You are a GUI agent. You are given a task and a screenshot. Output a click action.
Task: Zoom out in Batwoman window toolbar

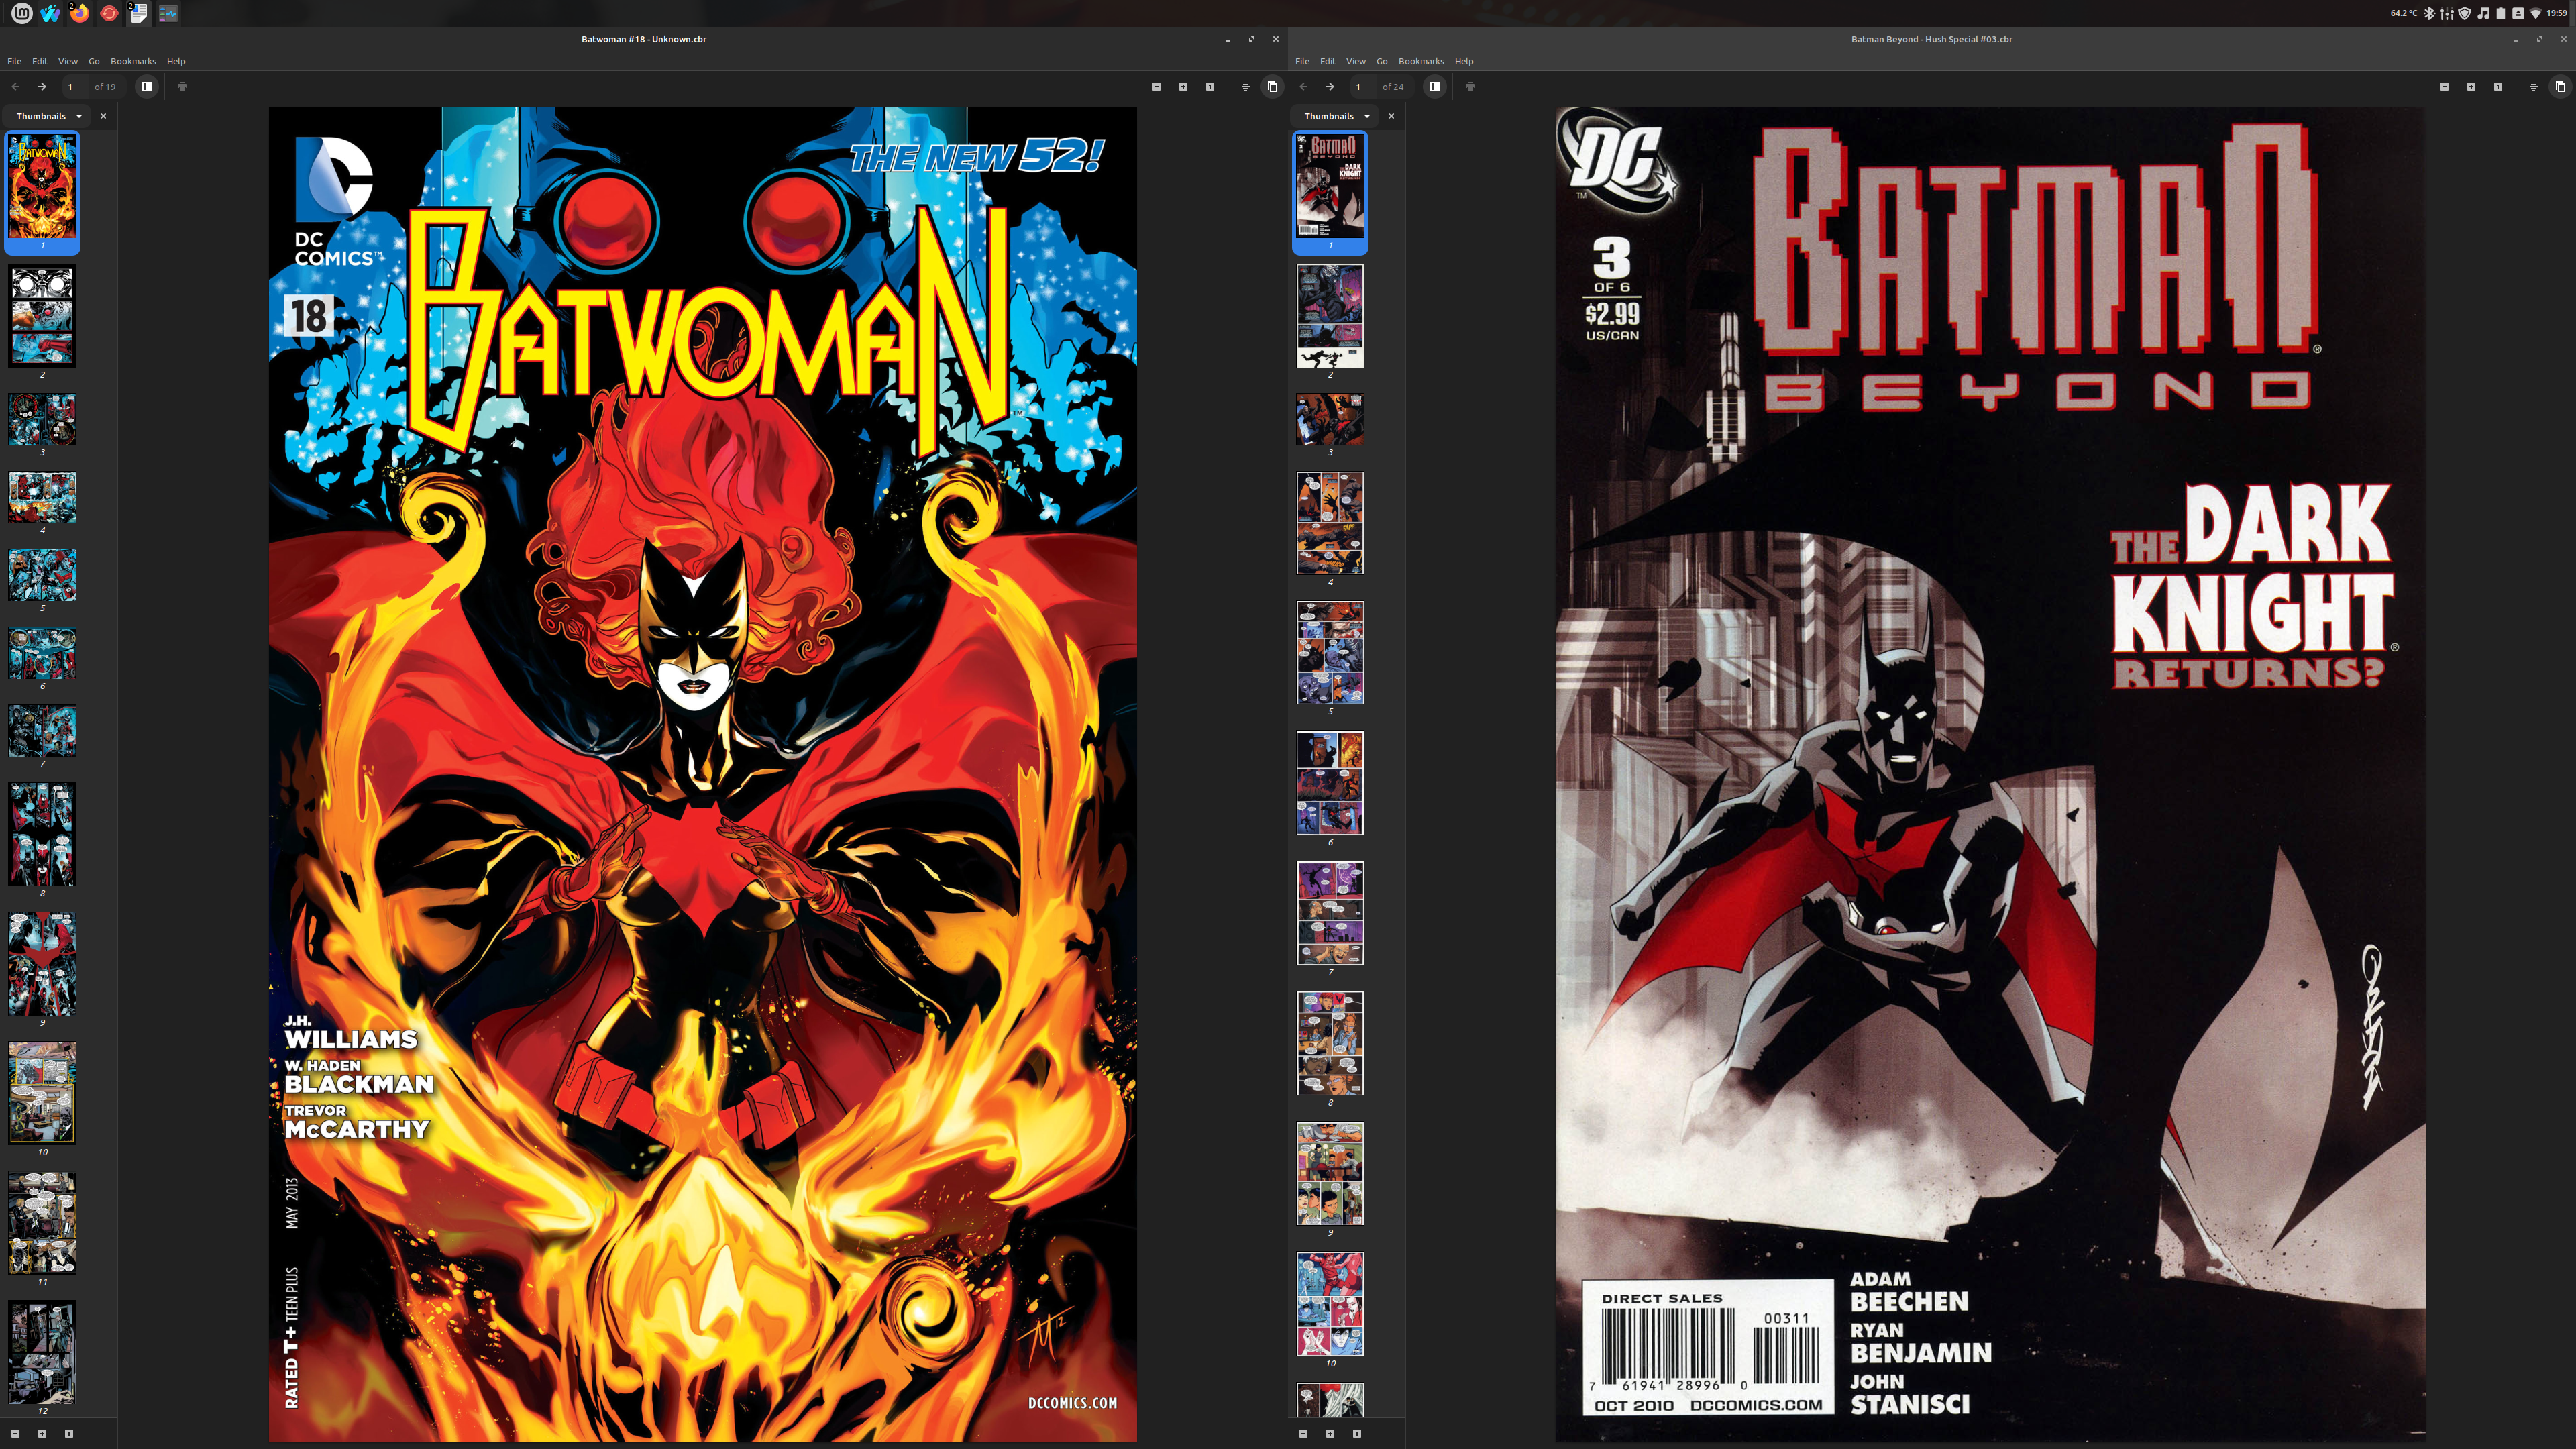[1156, 87]
